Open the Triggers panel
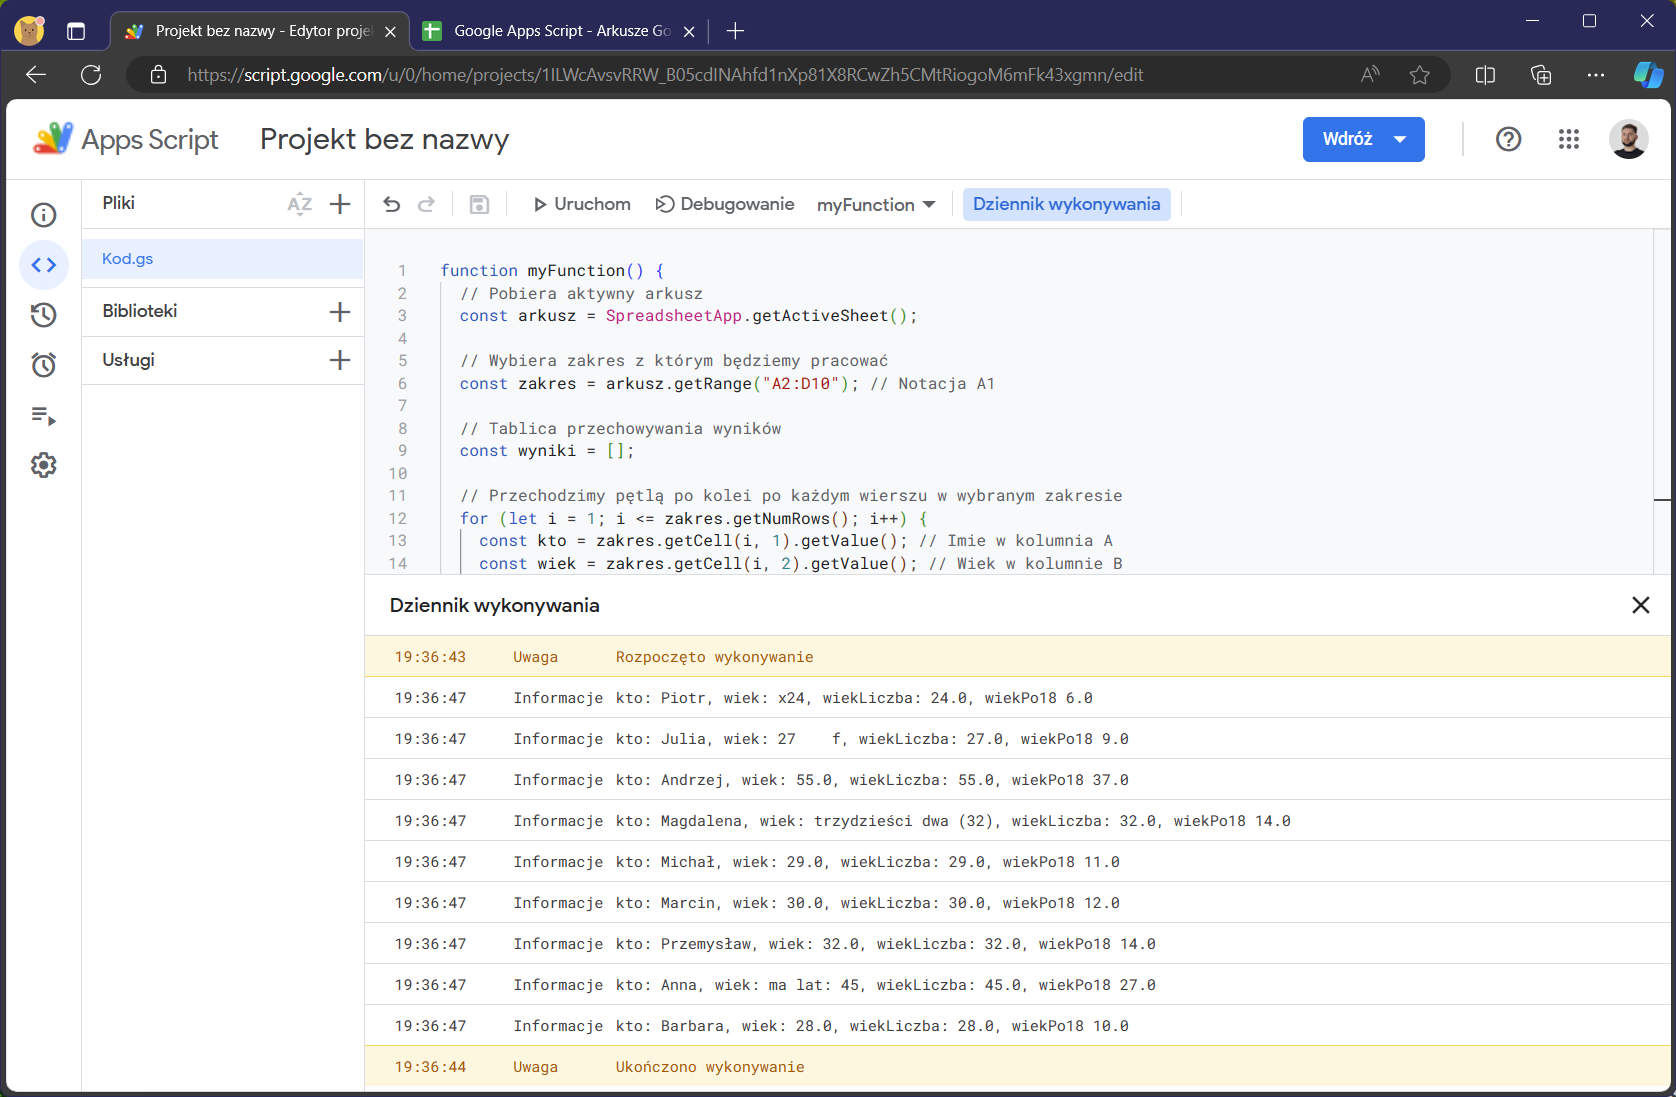Viewport: 1676px width, 1097px height. click(44, 365)
